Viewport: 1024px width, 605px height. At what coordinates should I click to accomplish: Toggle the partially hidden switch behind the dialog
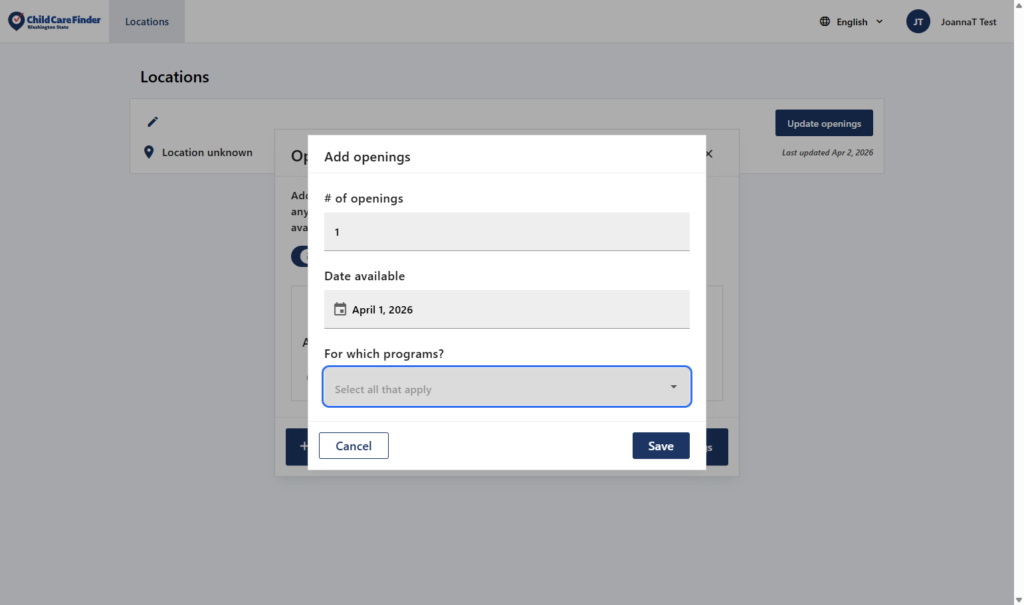coord(299,256)
